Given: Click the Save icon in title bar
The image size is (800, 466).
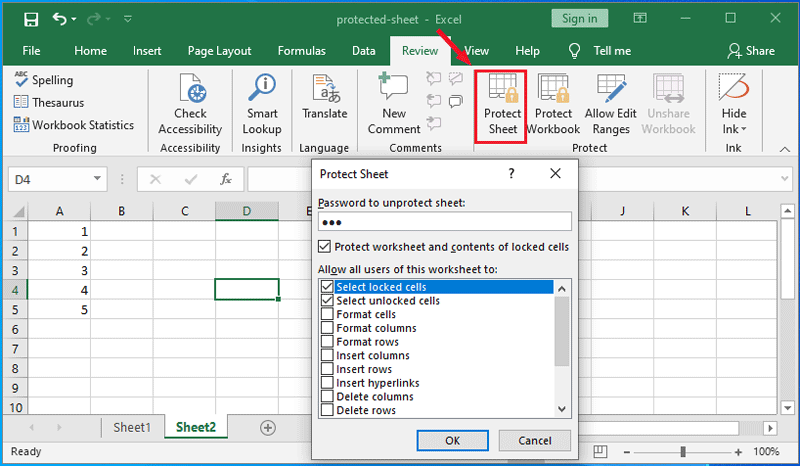Looking at the screenshot, I should (x=31, y=19).
